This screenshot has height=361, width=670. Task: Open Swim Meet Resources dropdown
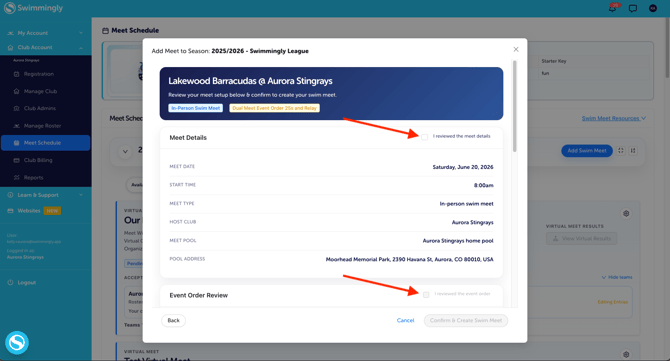(x=614, y=118)
